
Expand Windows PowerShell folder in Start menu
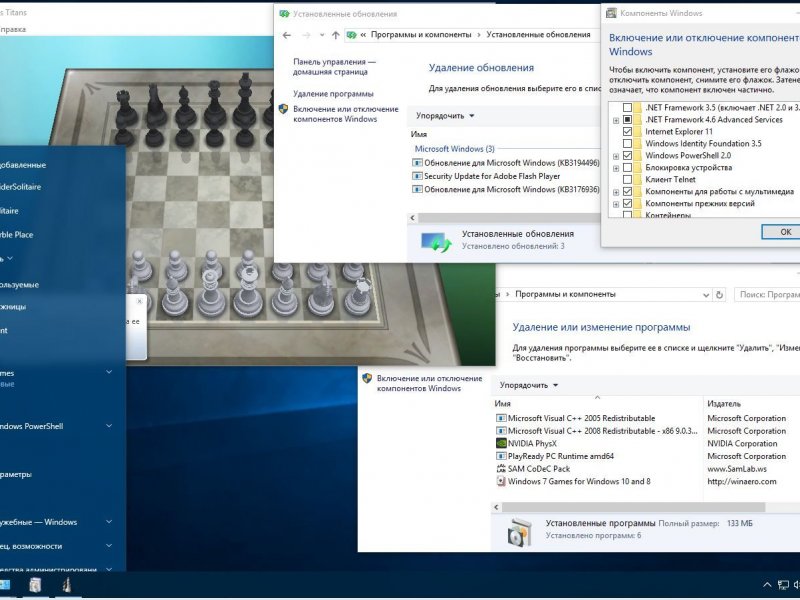109,426
